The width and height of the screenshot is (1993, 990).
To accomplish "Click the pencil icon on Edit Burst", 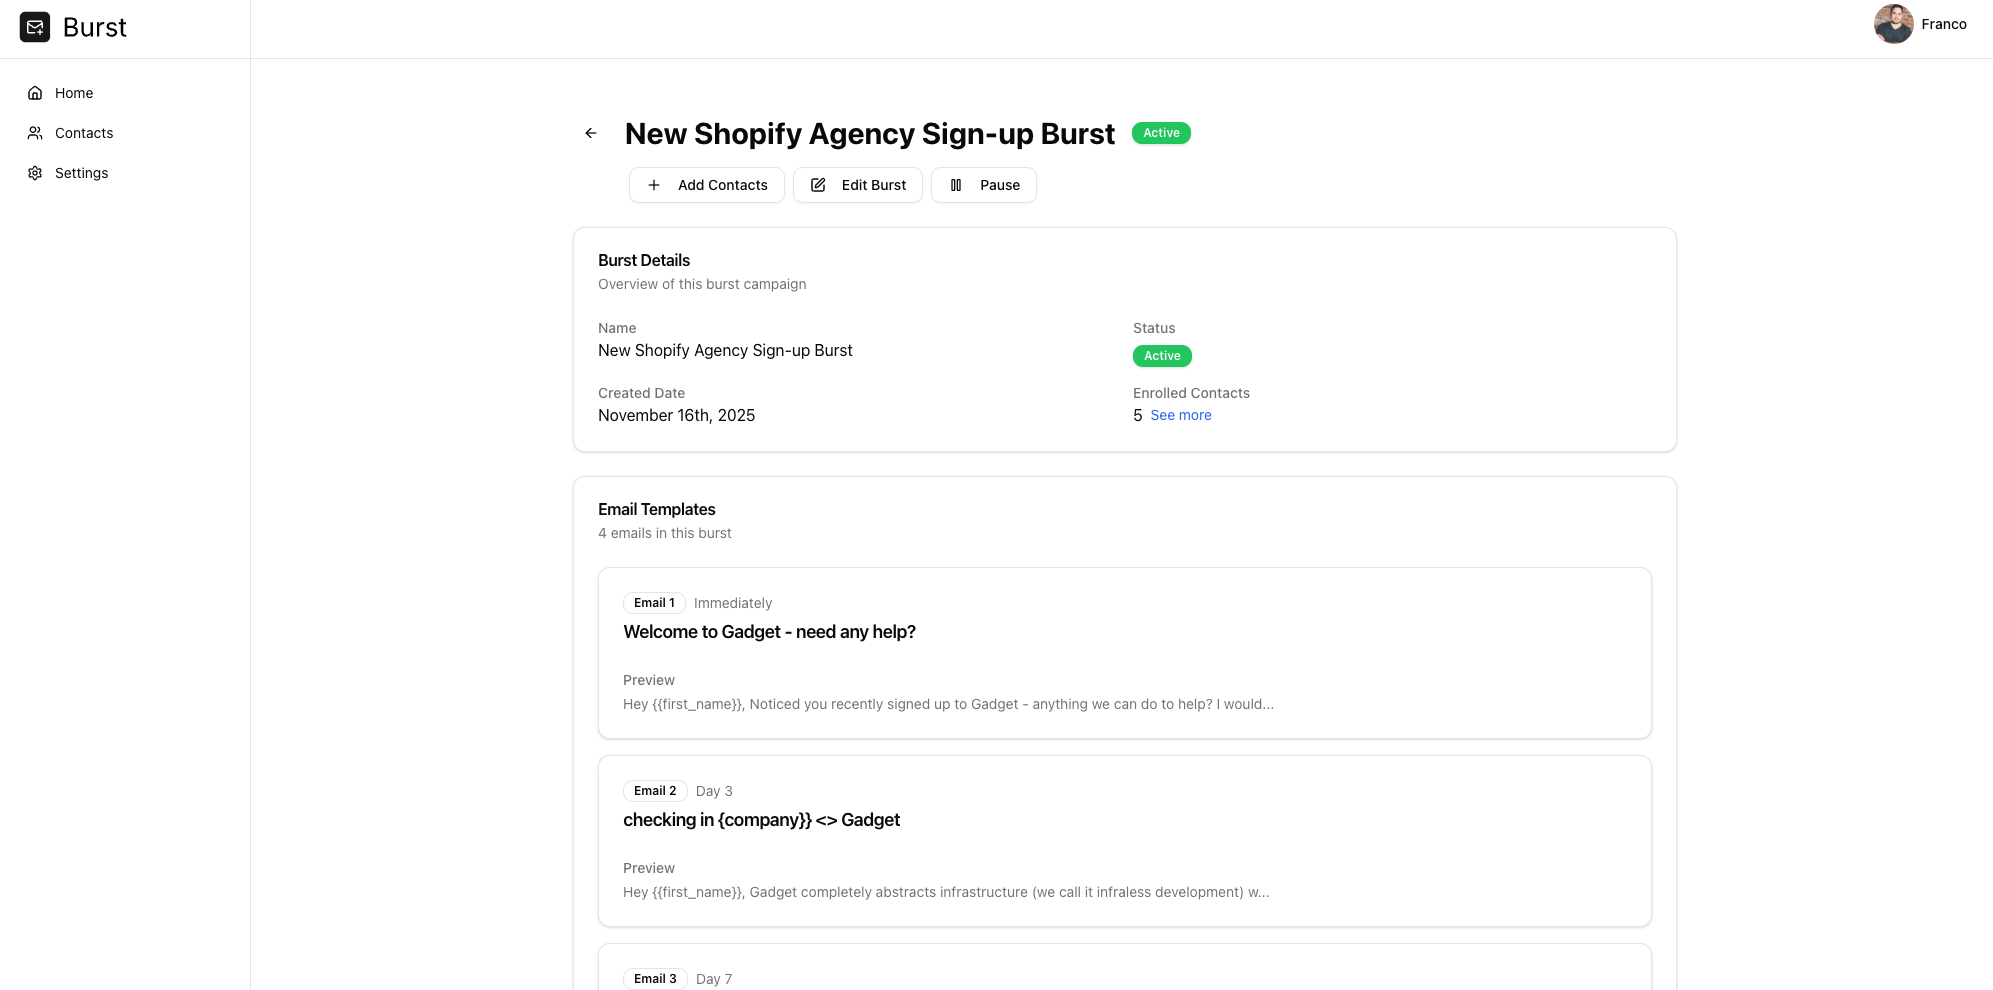I will [x=818, y=185].
